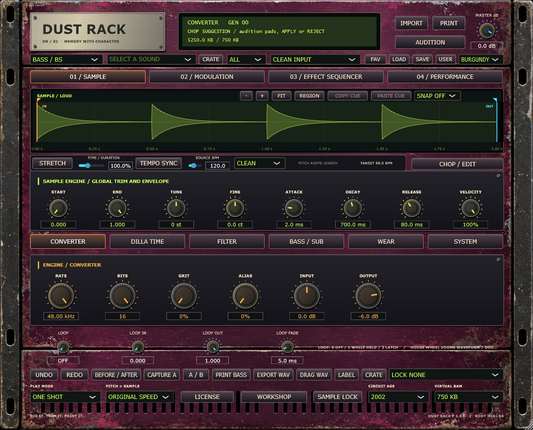
Task: Click the INPUT gain knob
Action: [x=307, y=296]
